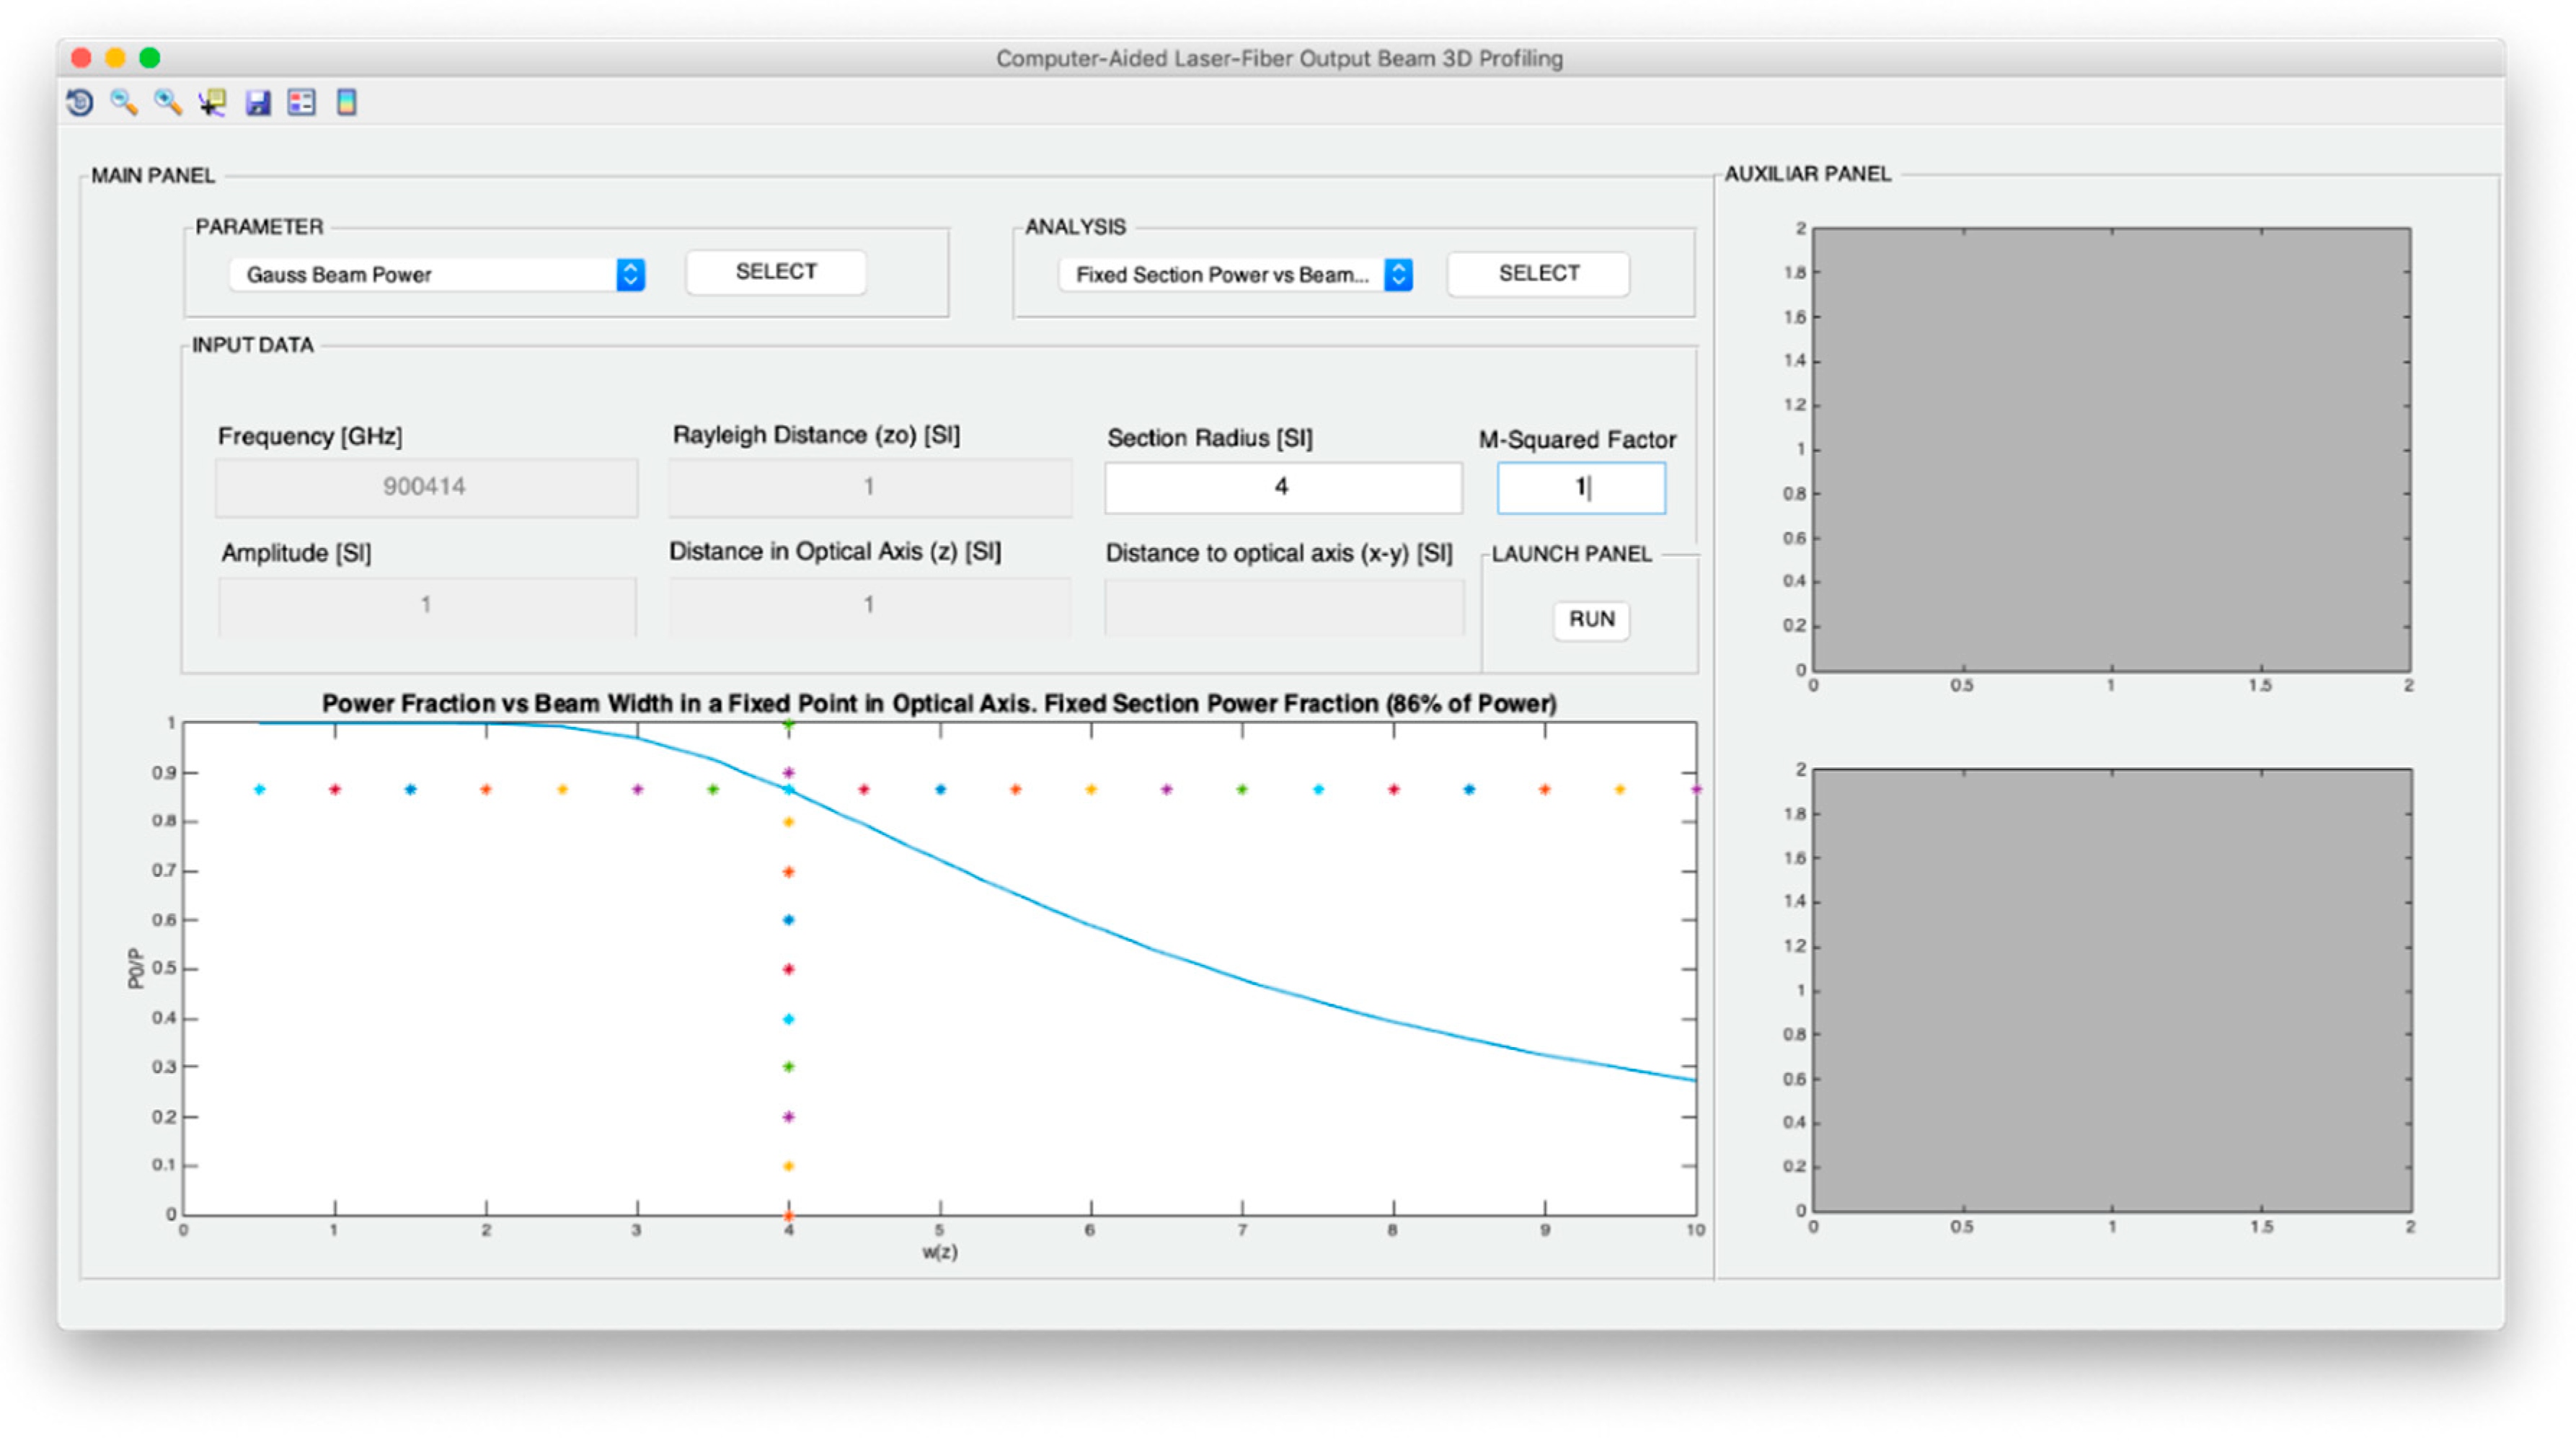
Task: Click the Rotate 3D toolbar icon
Action: coord(80,102)
